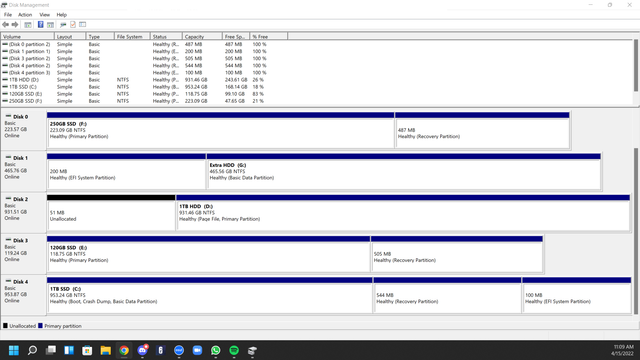Viewport: 640px width, 360px height.
Task: Click the Disk 2 drive icon
Action: coord(8,199)
